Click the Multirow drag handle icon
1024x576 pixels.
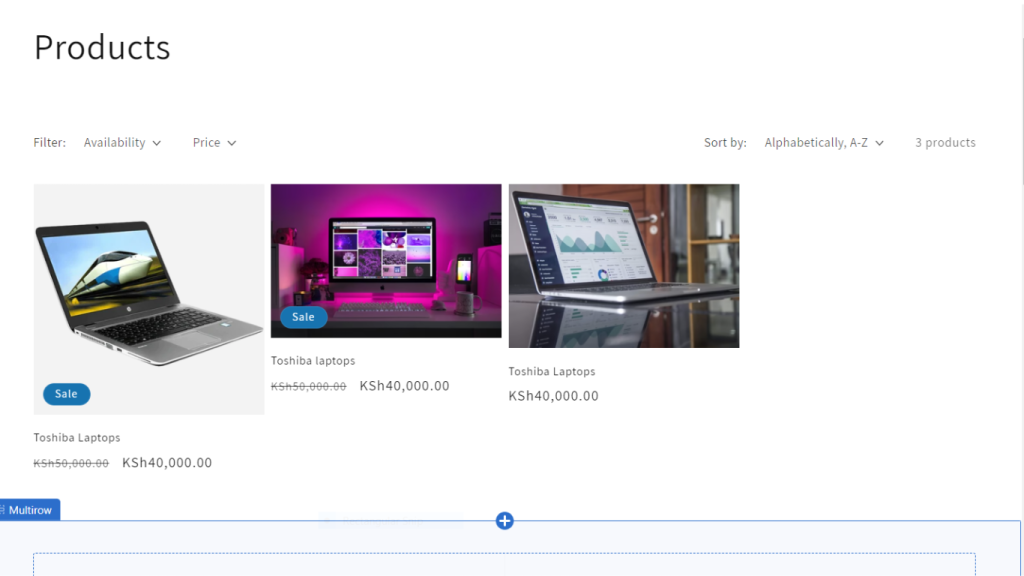pos(3,510)
